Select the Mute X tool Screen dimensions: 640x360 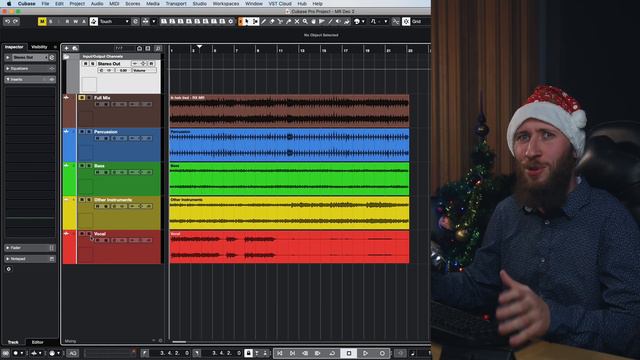pos(297,21)
